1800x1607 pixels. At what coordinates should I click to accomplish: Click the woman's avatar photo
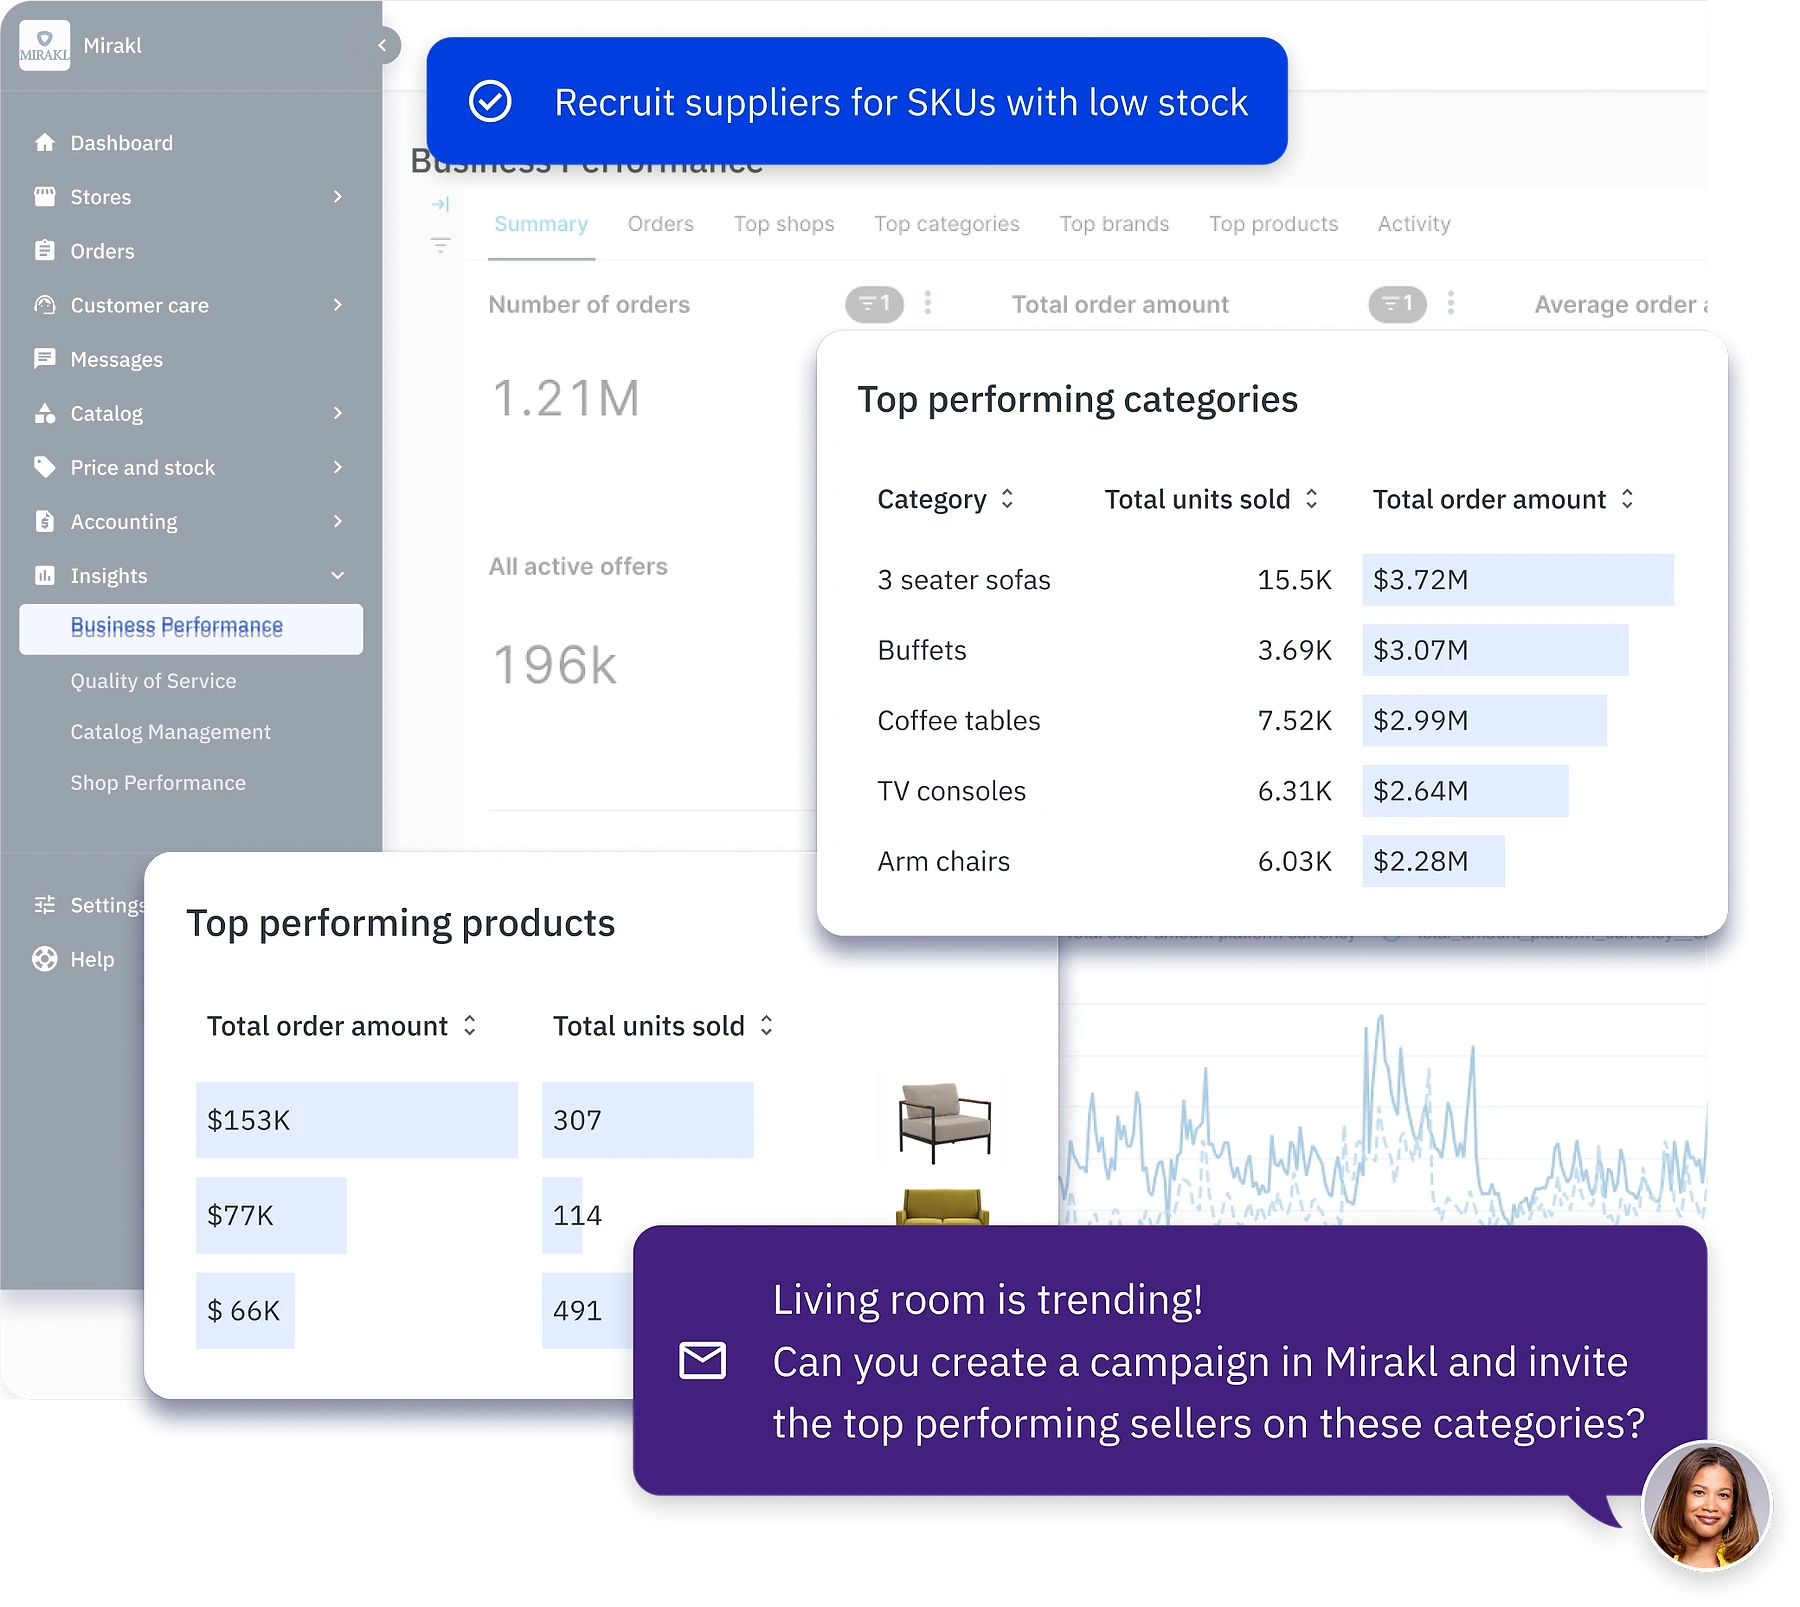pyautogui.click(x=1707, y=1505)
